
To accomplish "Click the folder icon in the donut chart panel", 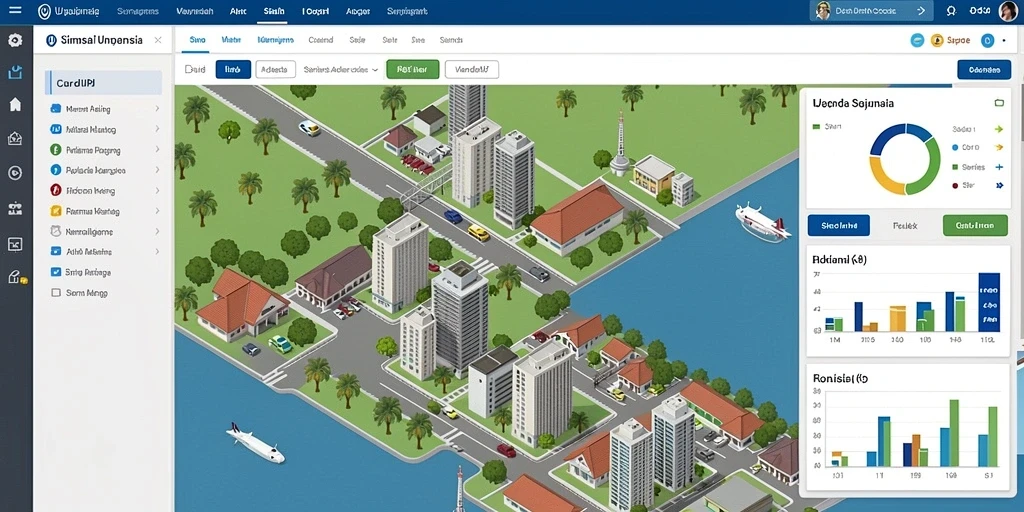I will (998, 103).
